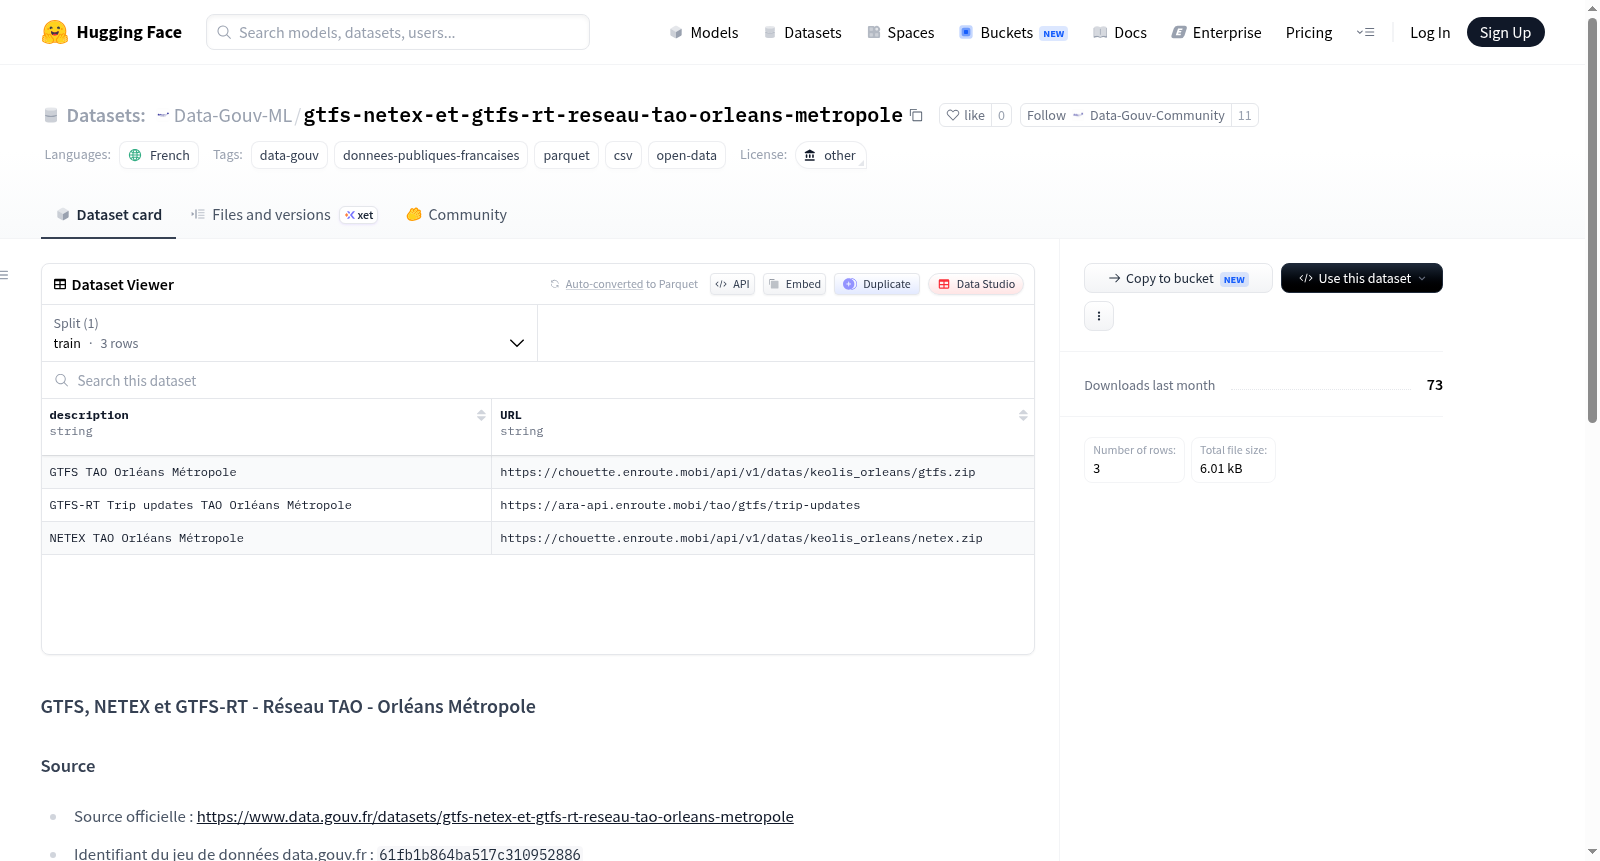The image size is (1600, 861).
Task: Click the follower count 11
Action: pos(1245,115)
